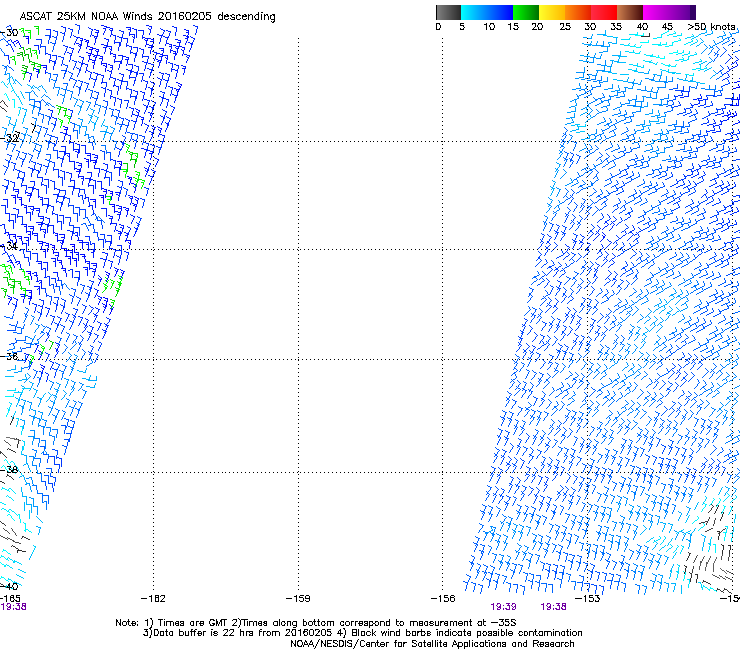Click the longitude label -159
This screenshot has width=740, height=650.
(x=298, y=599)
